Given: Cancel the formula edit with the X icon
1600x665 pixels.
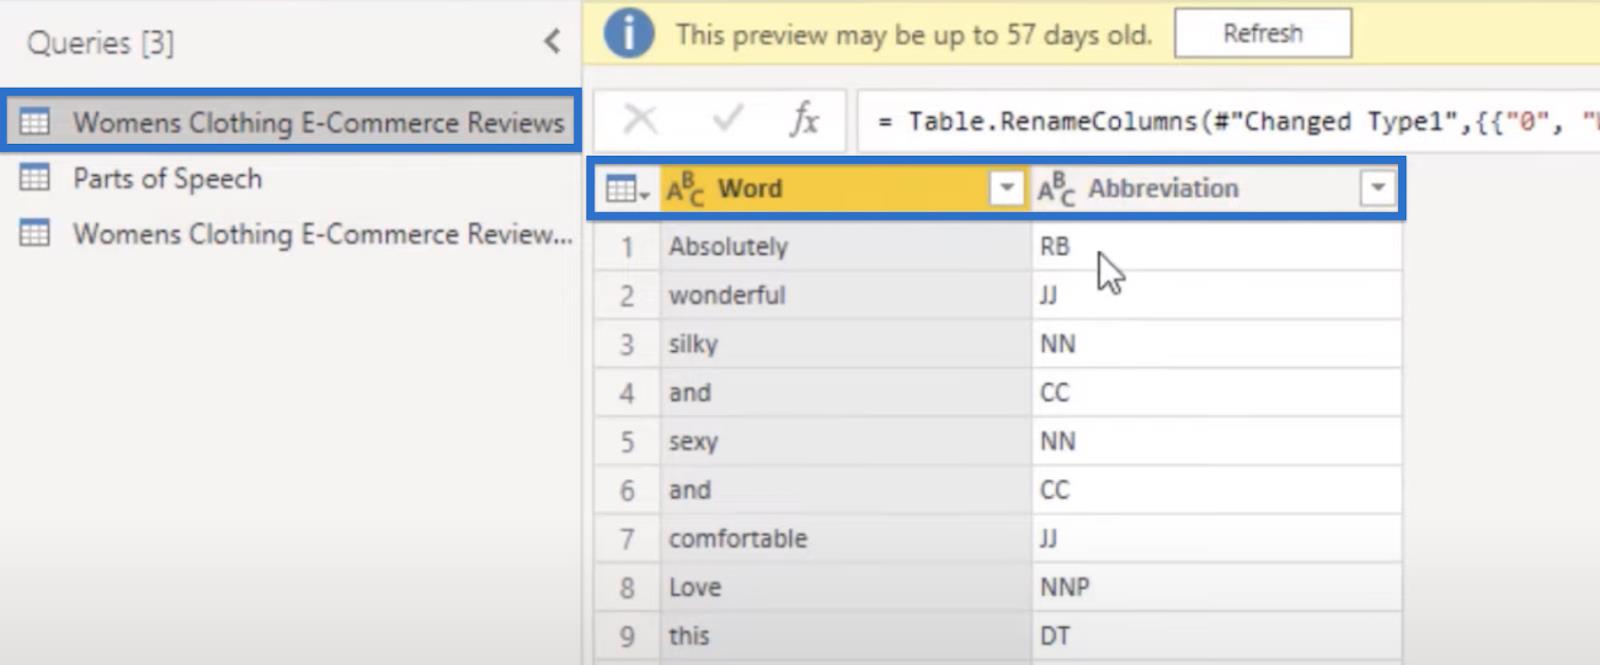Looking at the screenshot, I should [640, 120].
